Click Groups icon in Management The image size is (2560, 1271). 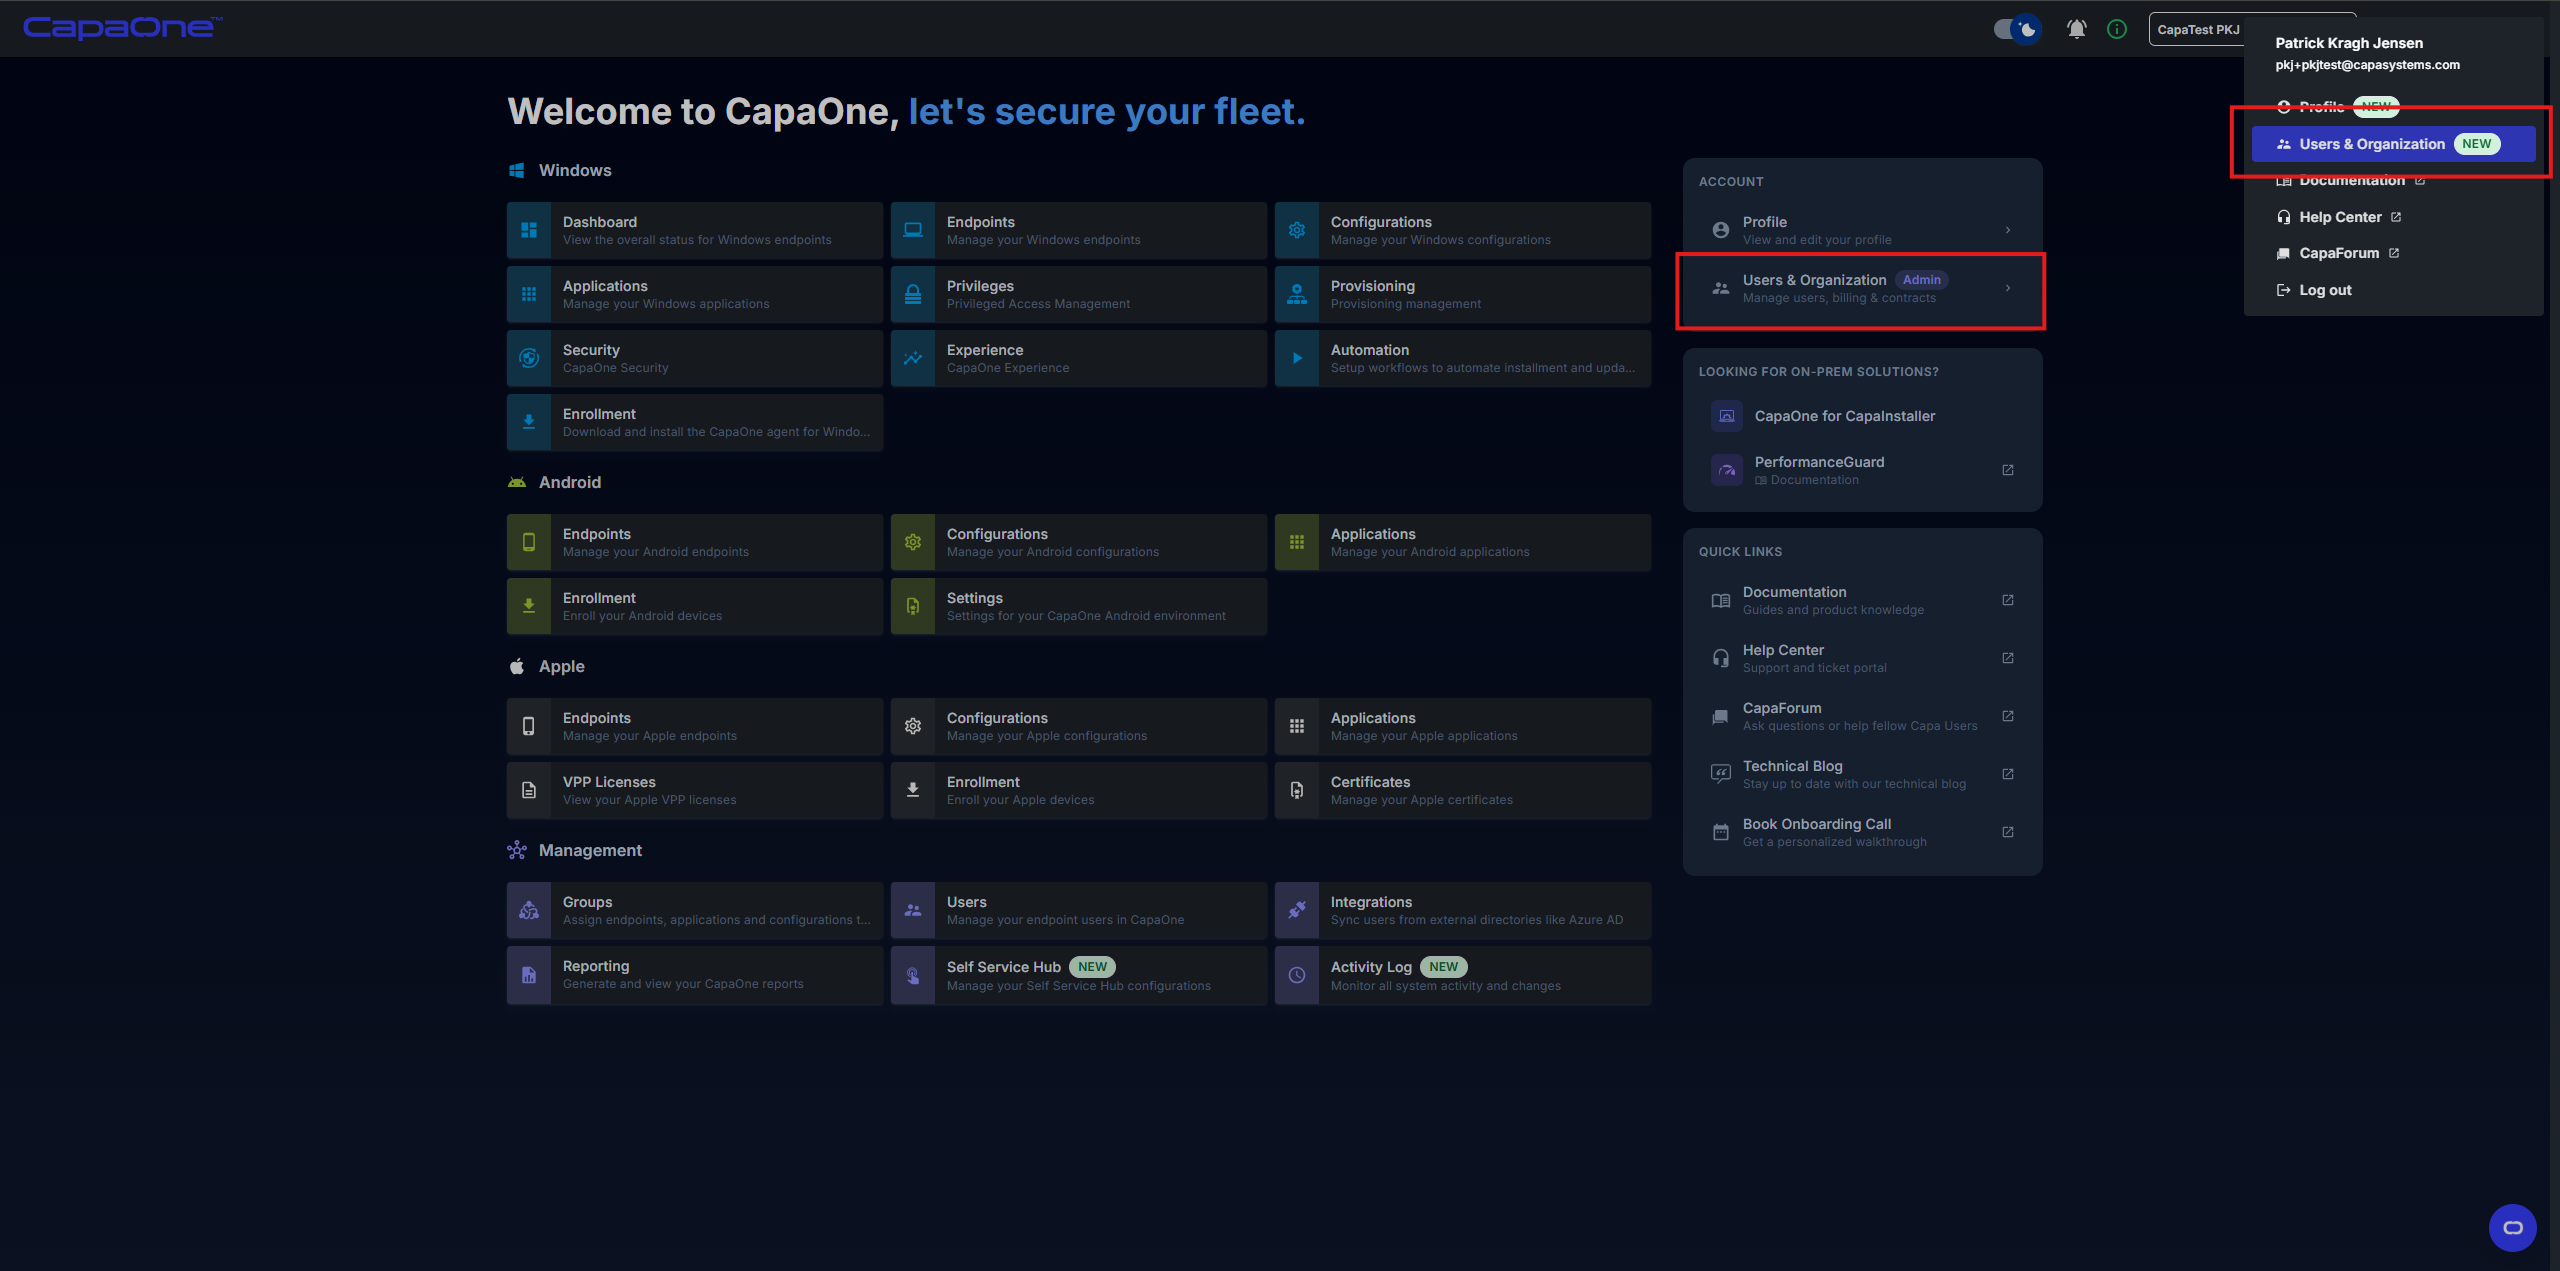[x=529, y=910]
